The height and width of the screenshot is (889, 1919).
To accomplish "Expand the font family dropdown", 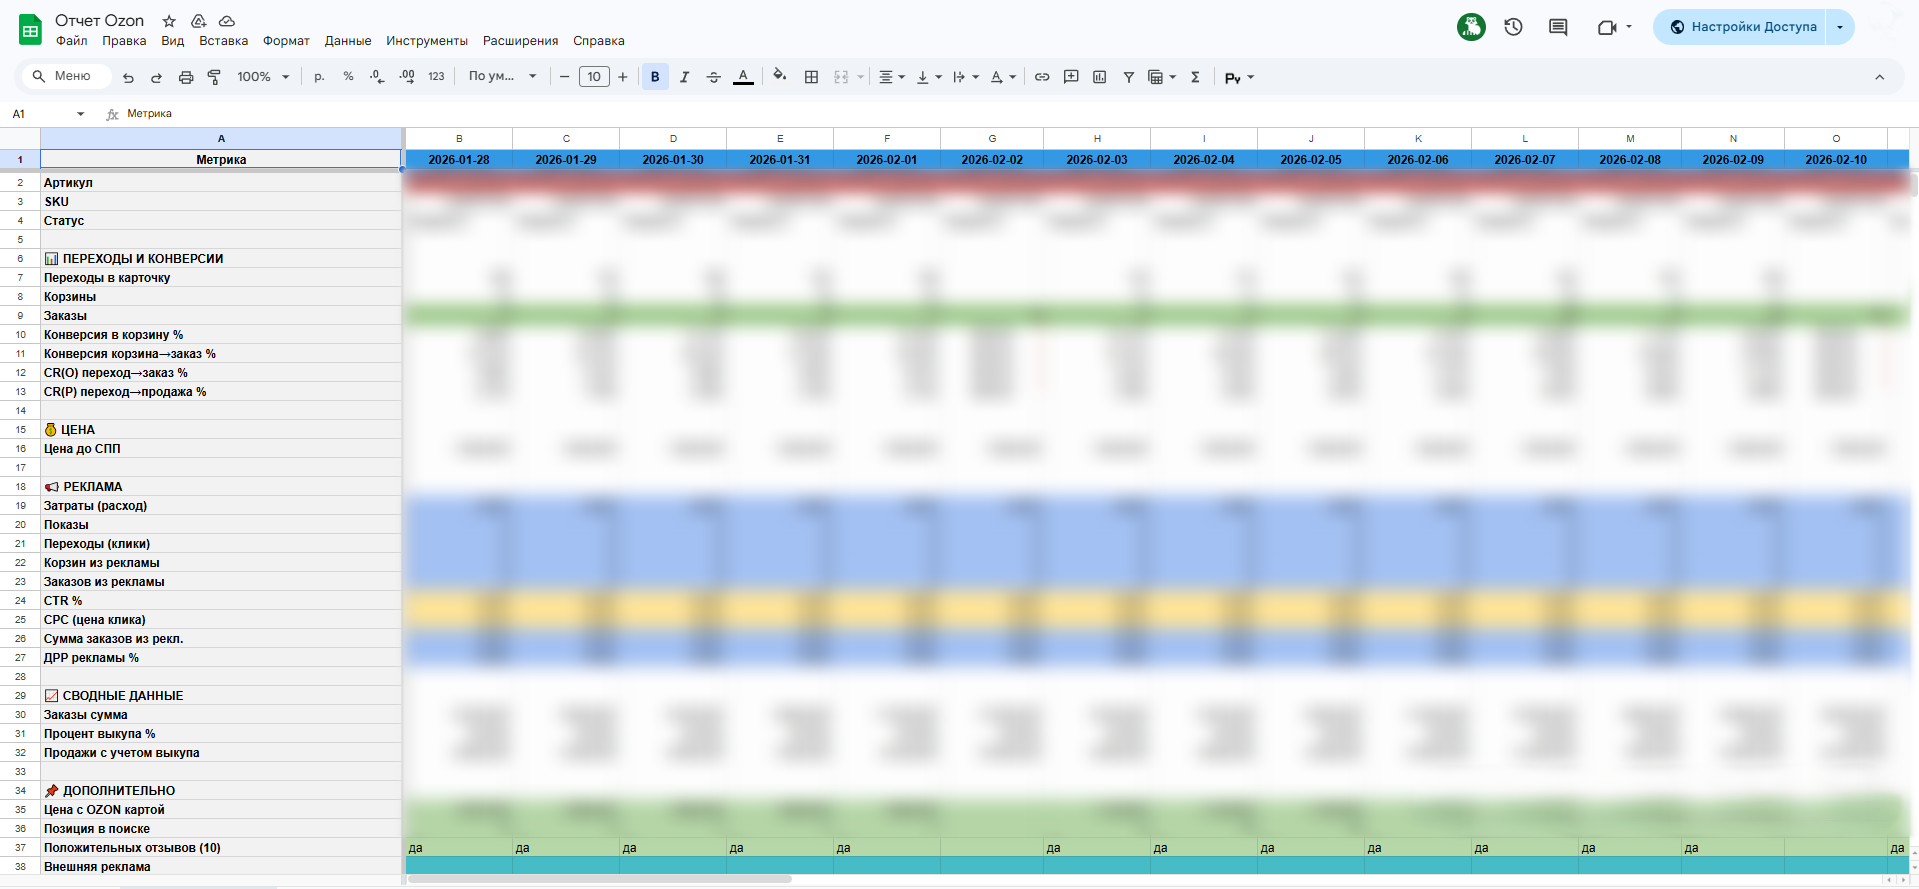I will (502, 77).
